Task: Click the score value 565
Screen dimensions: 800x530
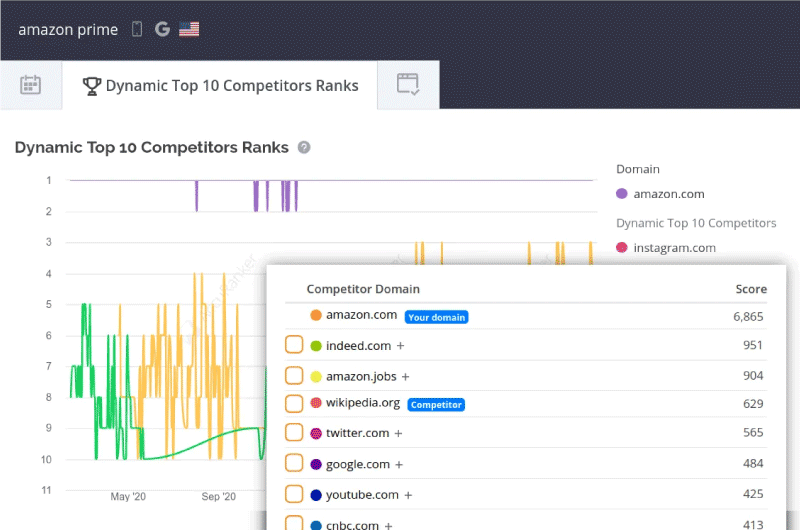Action: coord(753,433)
